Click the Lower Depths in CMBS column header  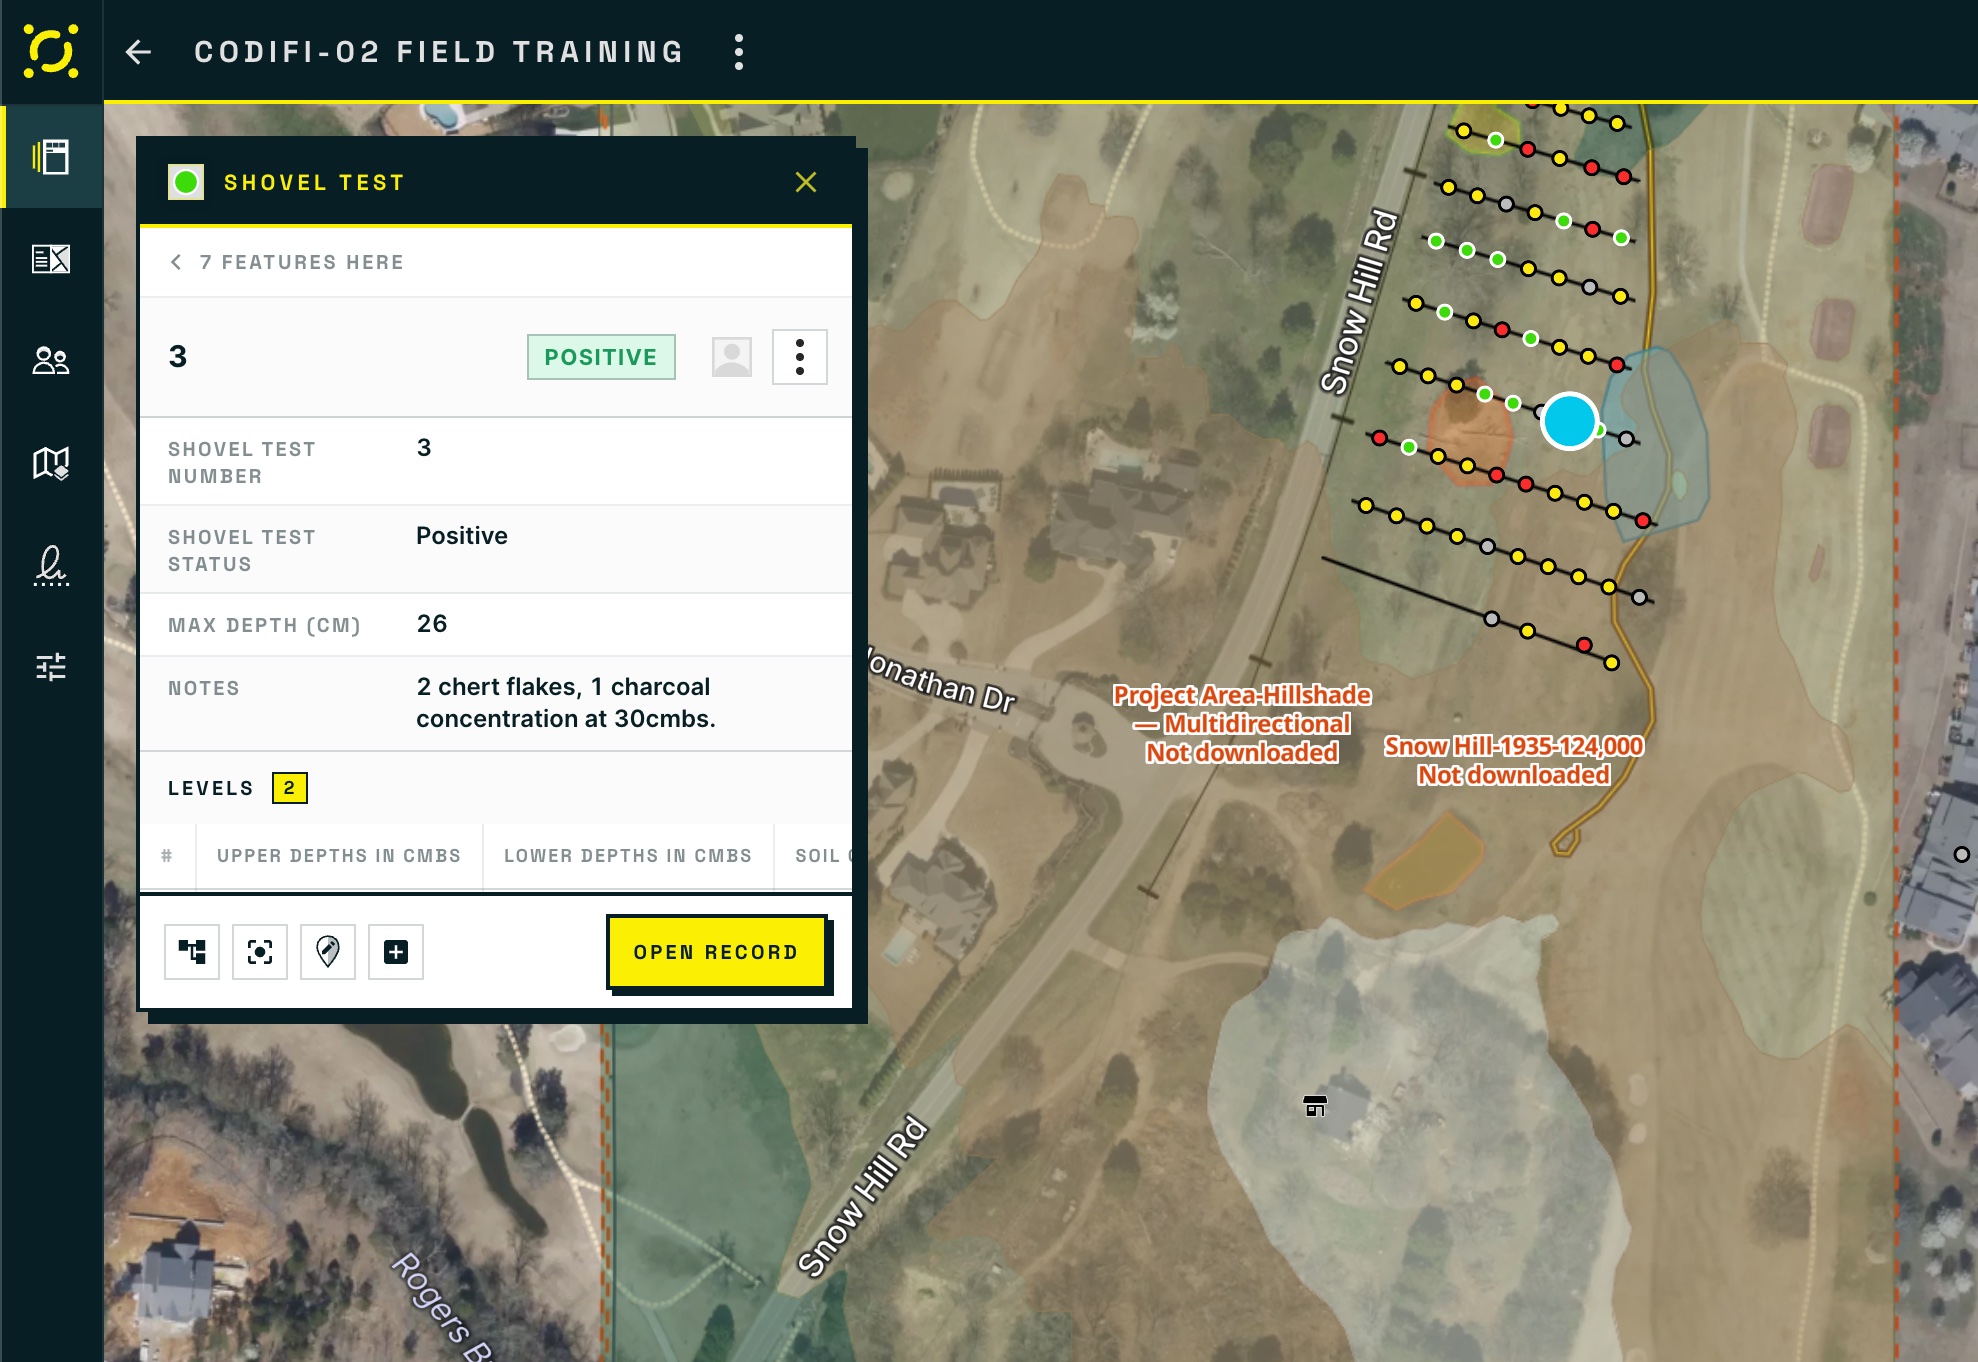(628, 856)
